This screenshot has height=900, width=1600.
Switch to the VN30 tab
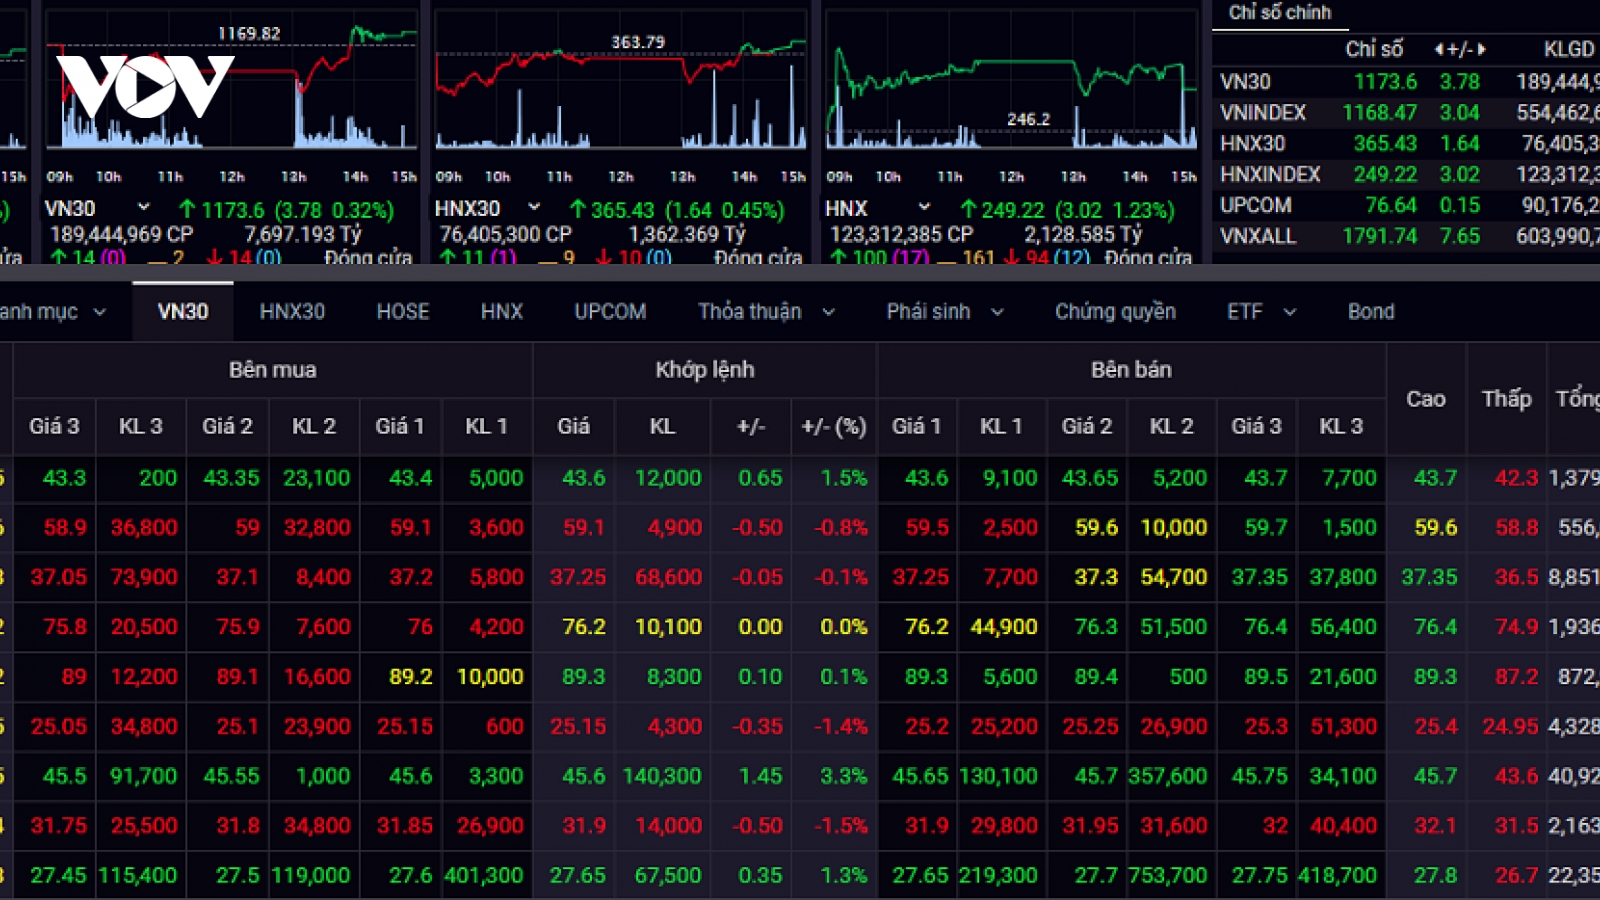tap(183, 311)
